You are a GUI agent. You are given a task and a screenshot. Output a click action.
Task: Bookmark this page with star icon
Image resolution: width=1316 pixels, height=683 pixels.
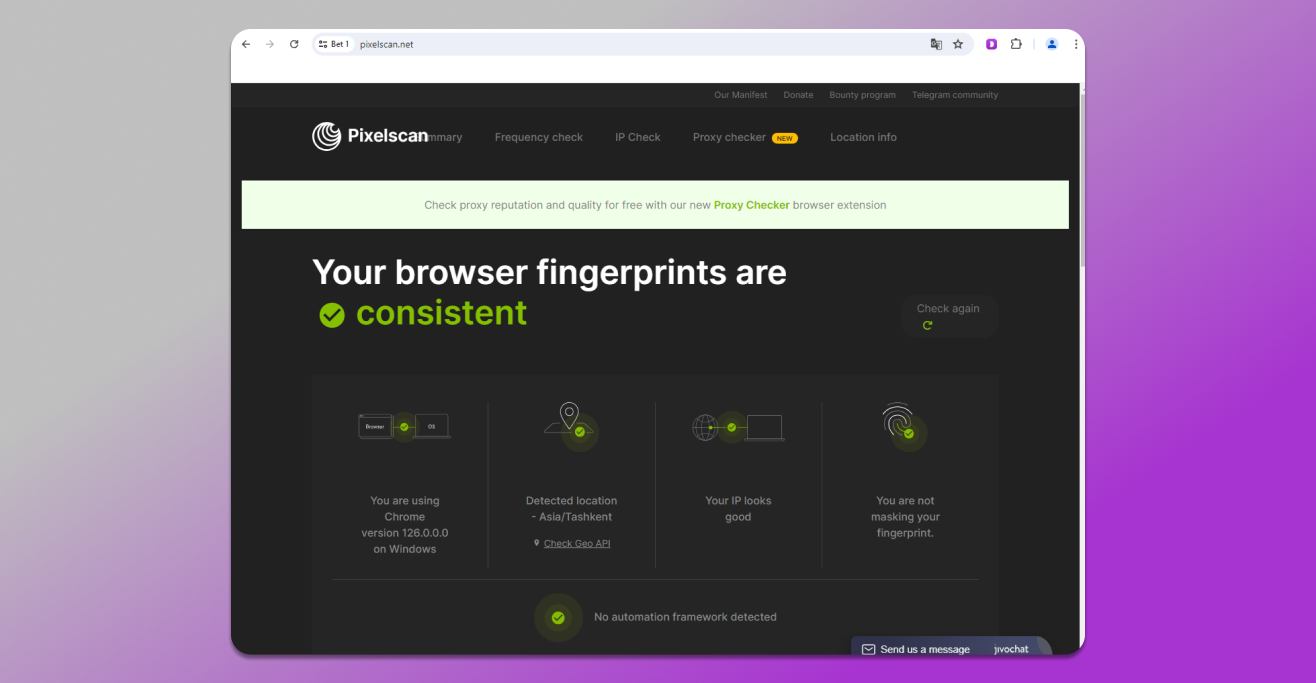pyautogui.click(x=958, y=44)
